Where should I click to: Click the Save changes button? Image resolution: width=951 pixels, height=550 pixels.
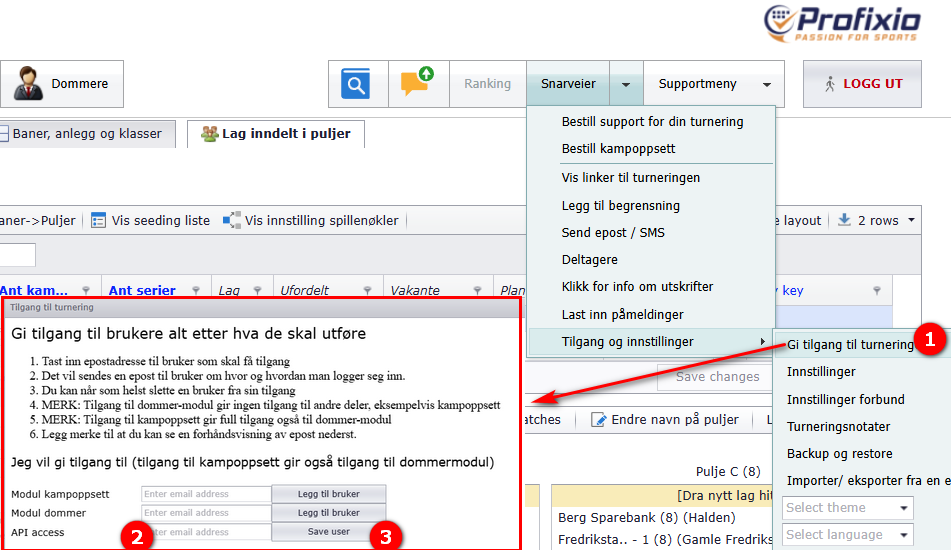coord(714,377)
